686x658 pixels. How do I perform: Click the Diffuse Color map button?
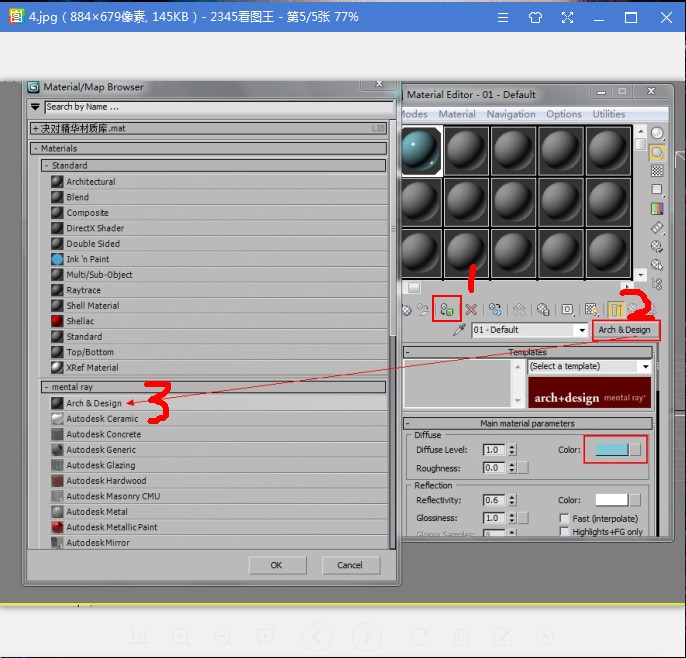(x=635, y=449)
